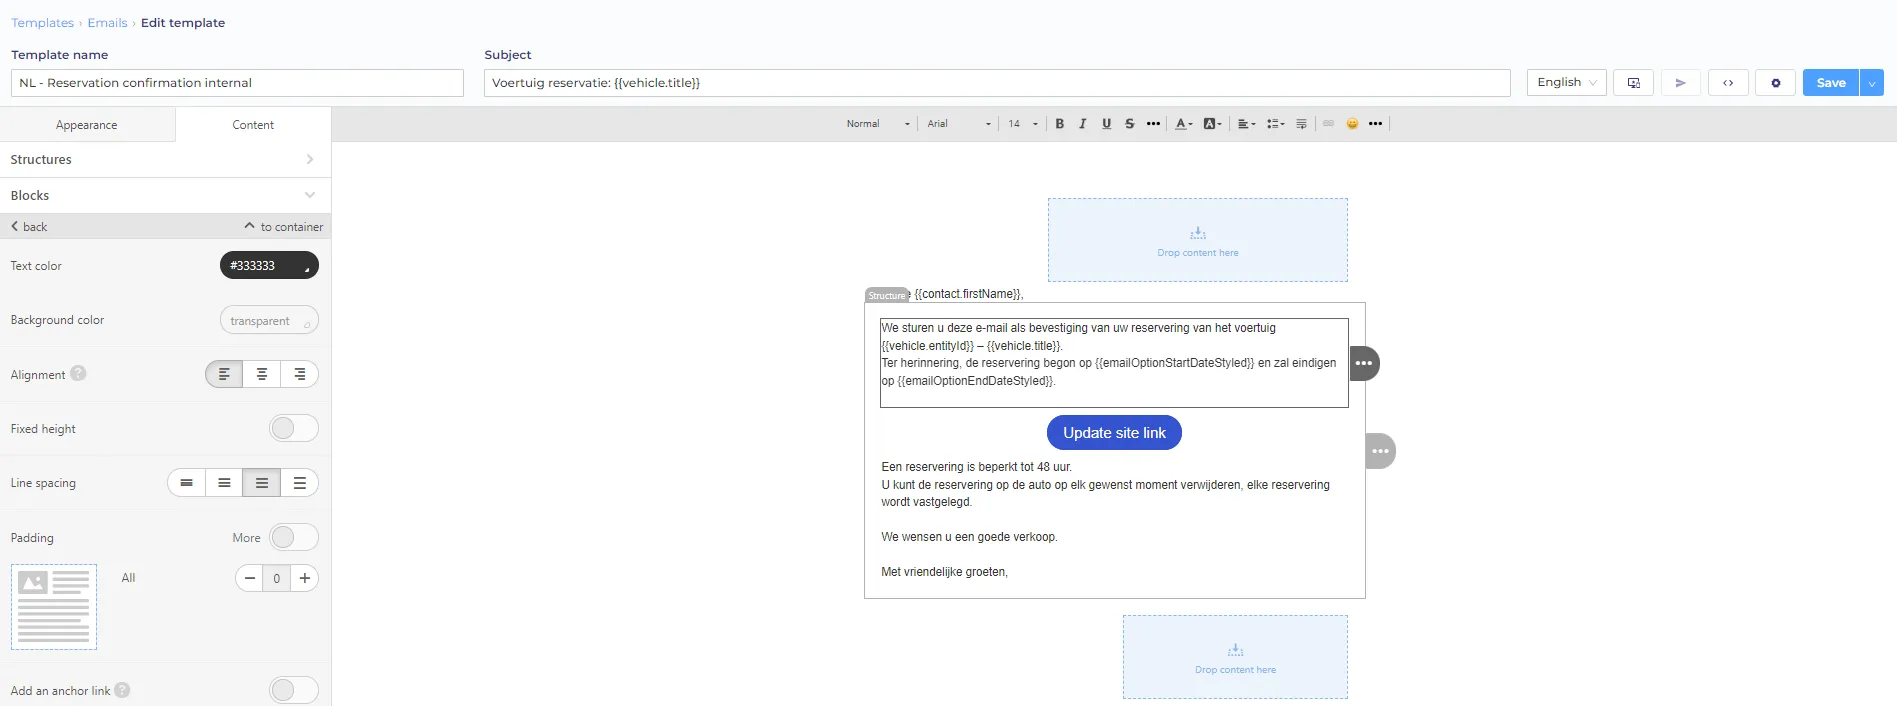Open the font color tool in the toolbar
The width and height of the screenshot is (1897, 706).
point(1183,124)
